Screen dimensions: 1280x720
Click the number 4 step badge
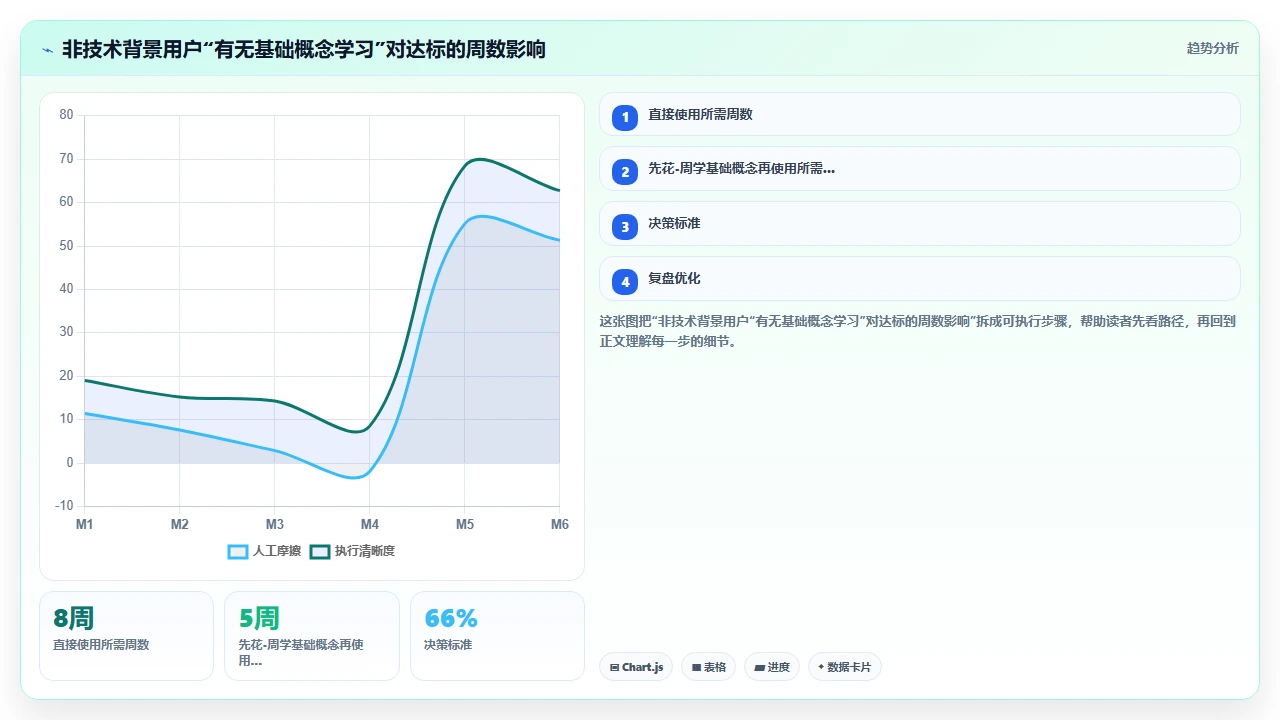625,282
